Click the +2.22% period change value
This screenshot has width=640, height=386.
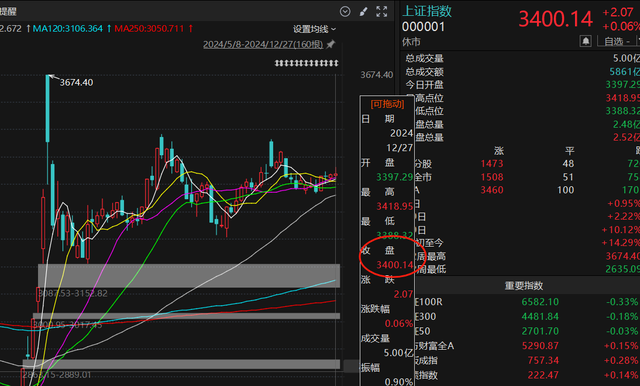click(623, 216)
